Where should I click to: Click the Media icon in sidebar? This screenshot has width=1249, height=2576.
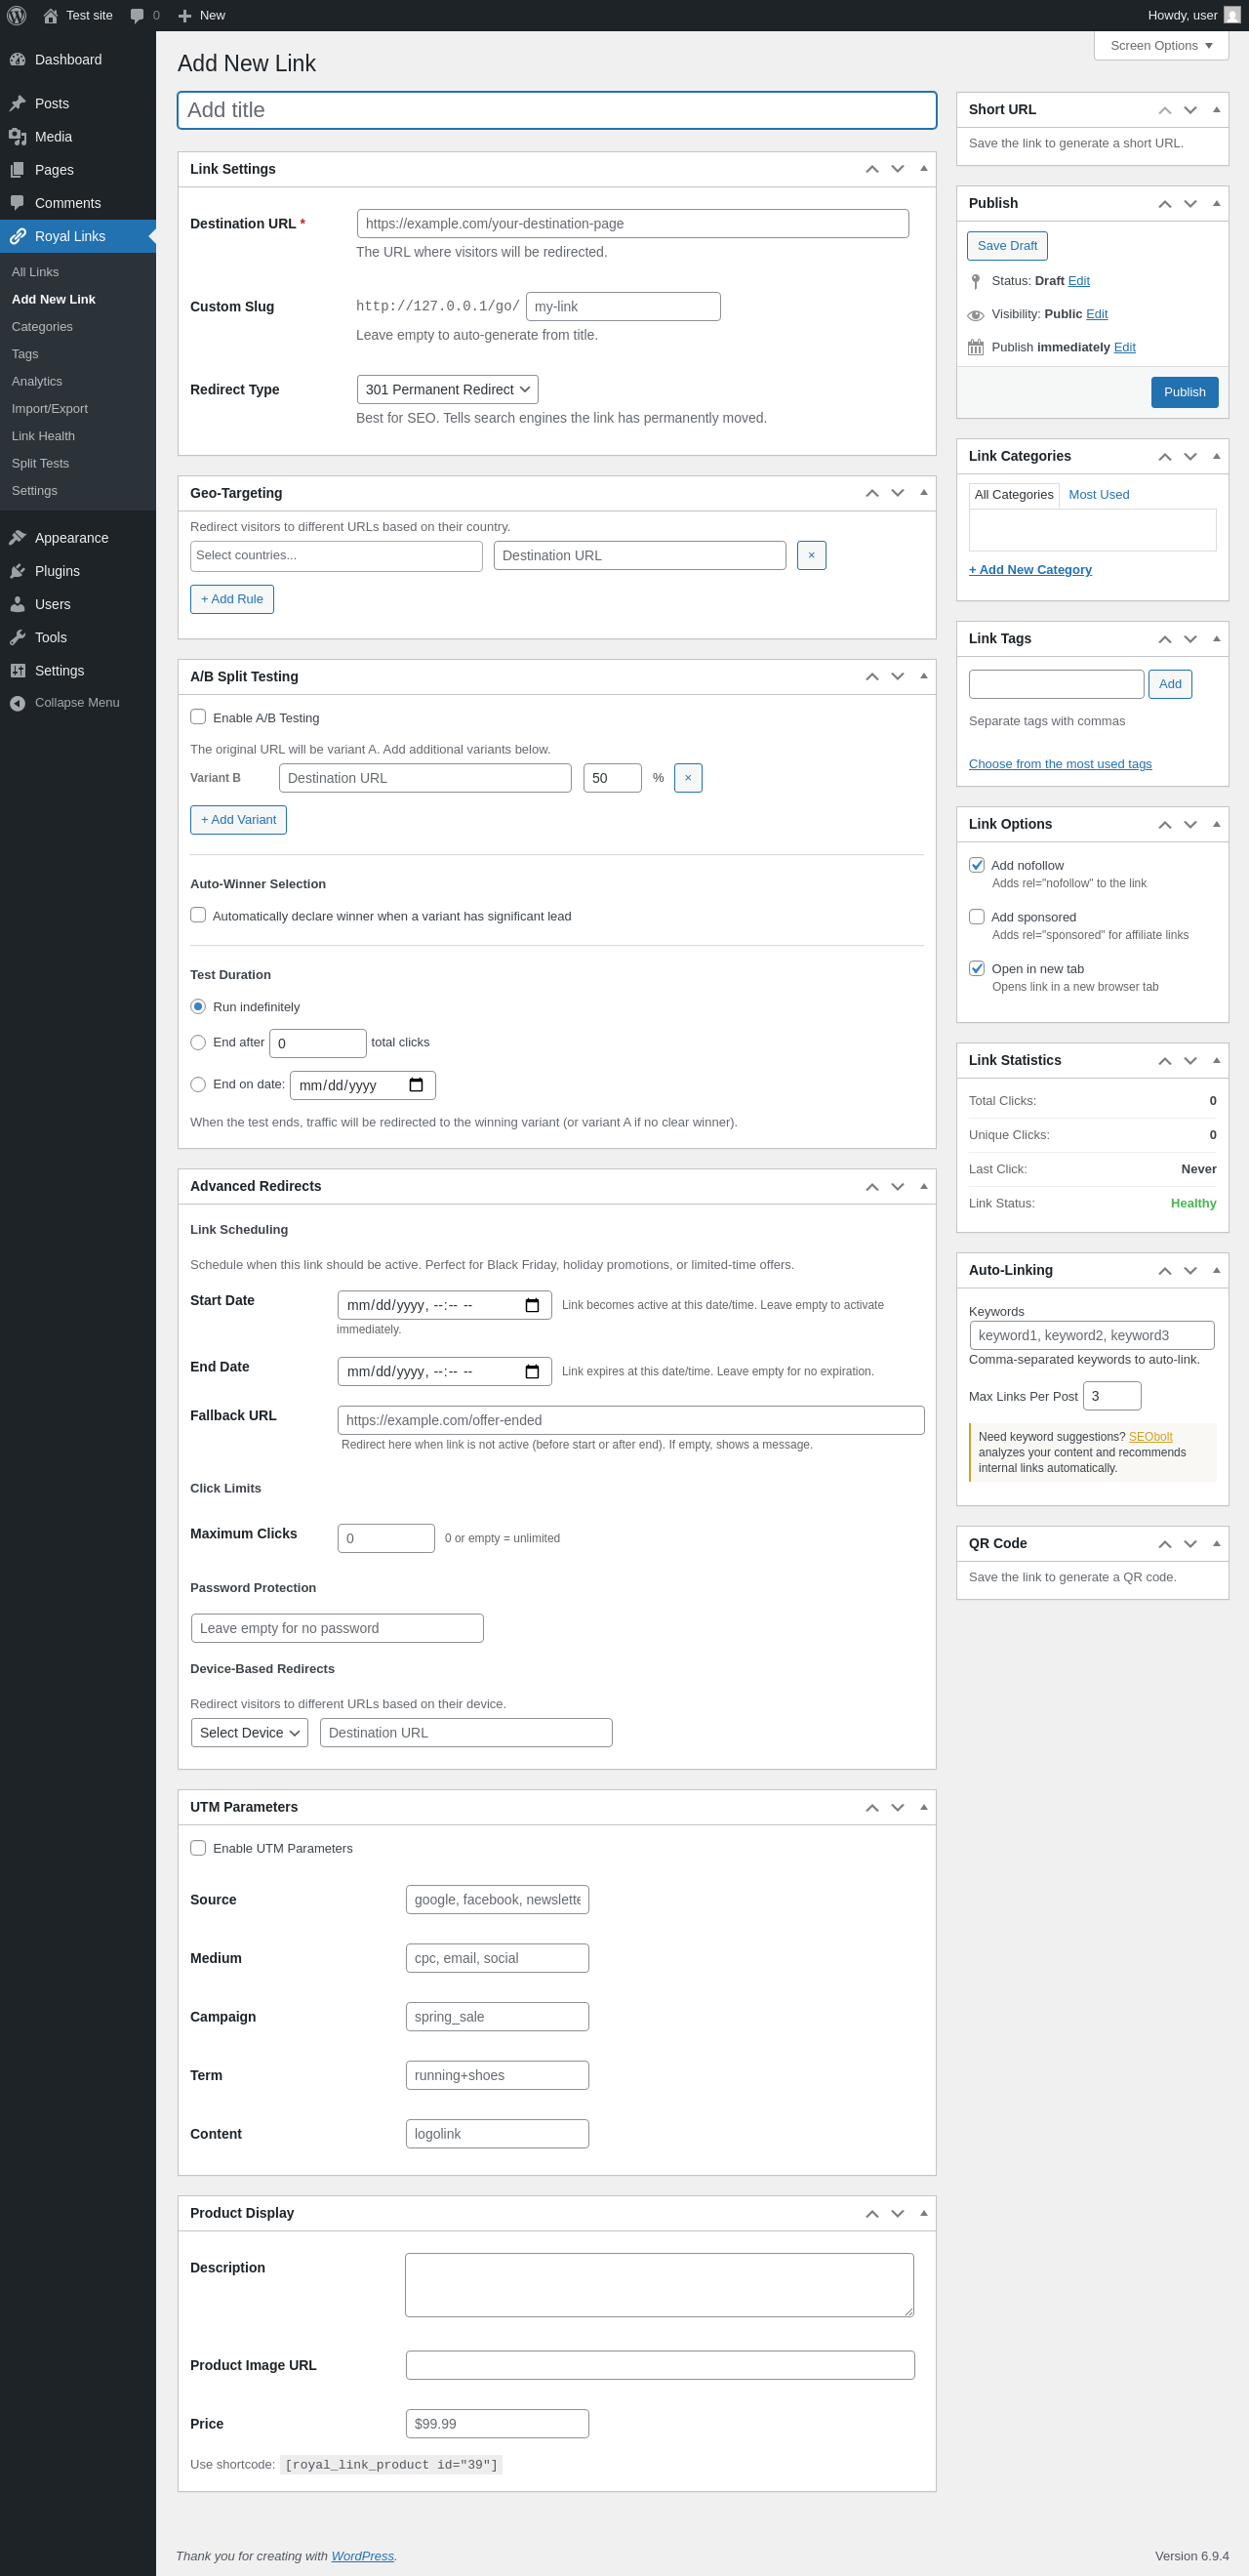coord(17,137)
